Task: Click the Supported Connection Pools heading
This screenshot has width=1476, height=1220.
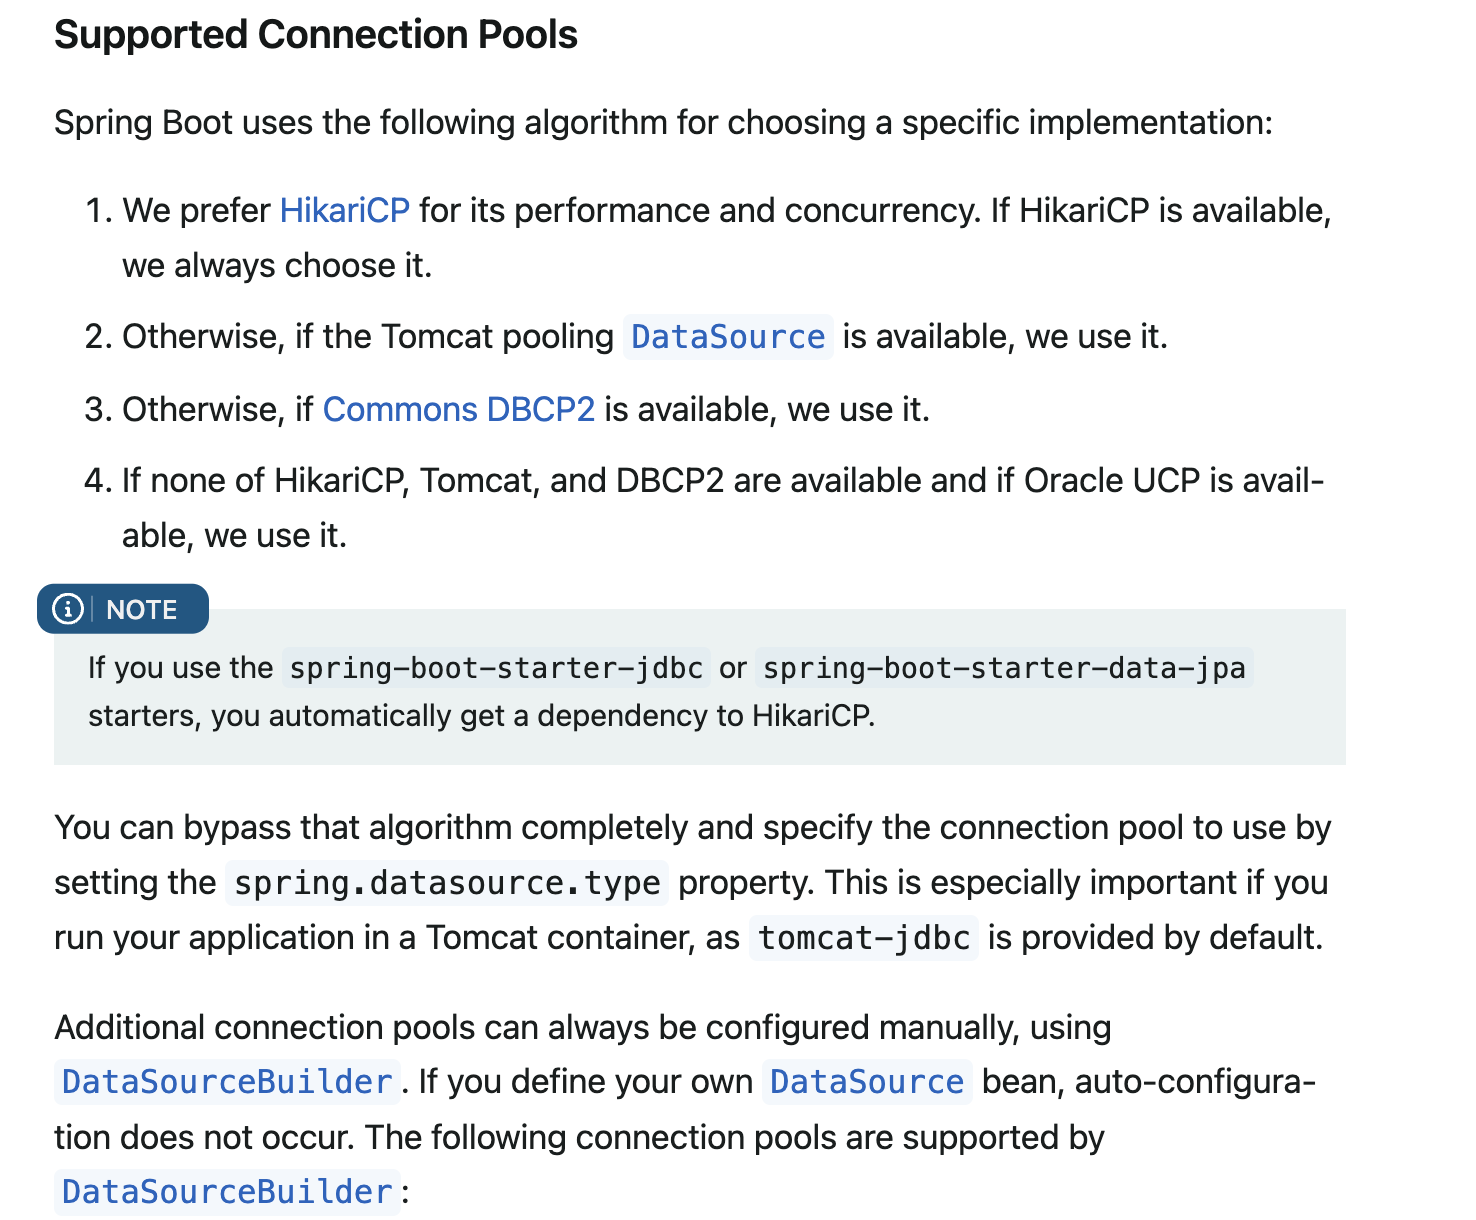Action: pyautogui.click(x=316, y=35)
